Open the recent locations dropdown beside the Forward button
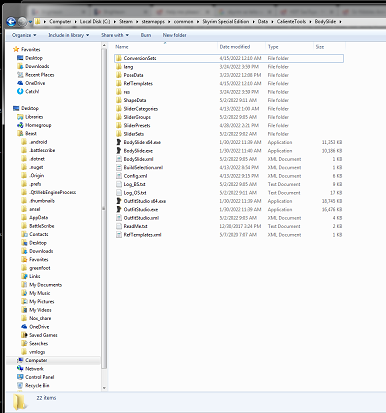386x413 pixels. click(x=30, y=22)
